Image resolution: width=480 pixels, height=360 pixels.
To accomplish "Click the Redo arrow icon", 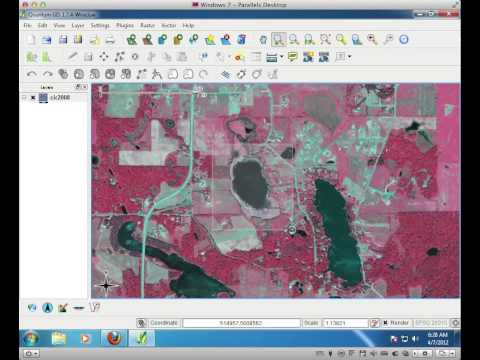I will [x=47, y=74].
